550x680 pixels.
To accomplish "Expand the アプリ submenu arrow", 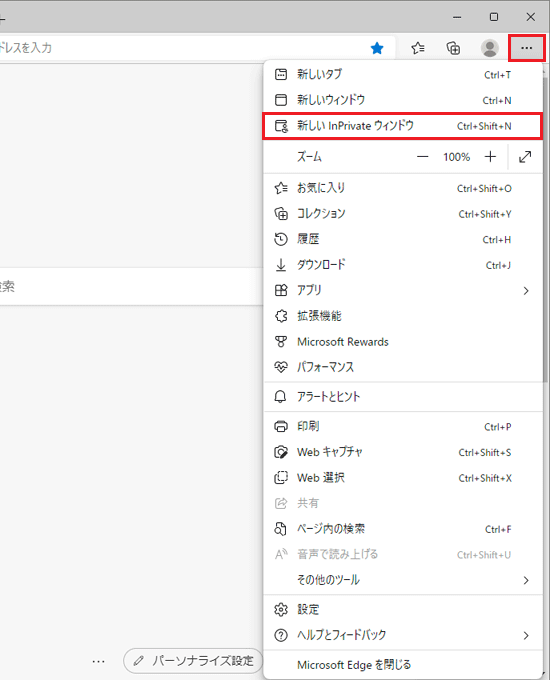I will point(526,291).
